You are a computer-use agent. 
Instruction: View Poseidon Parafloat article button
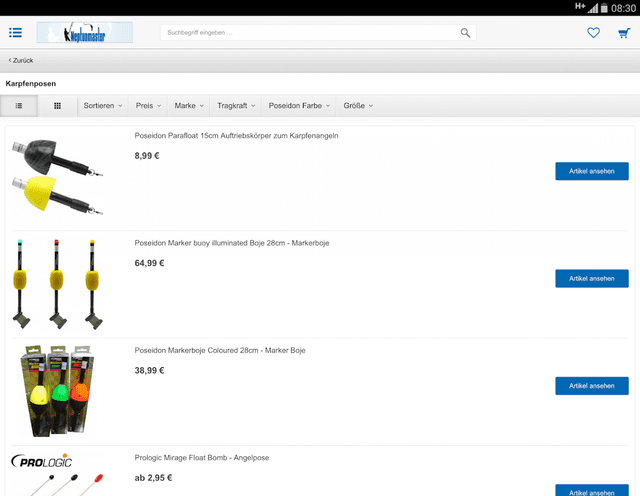591,171
